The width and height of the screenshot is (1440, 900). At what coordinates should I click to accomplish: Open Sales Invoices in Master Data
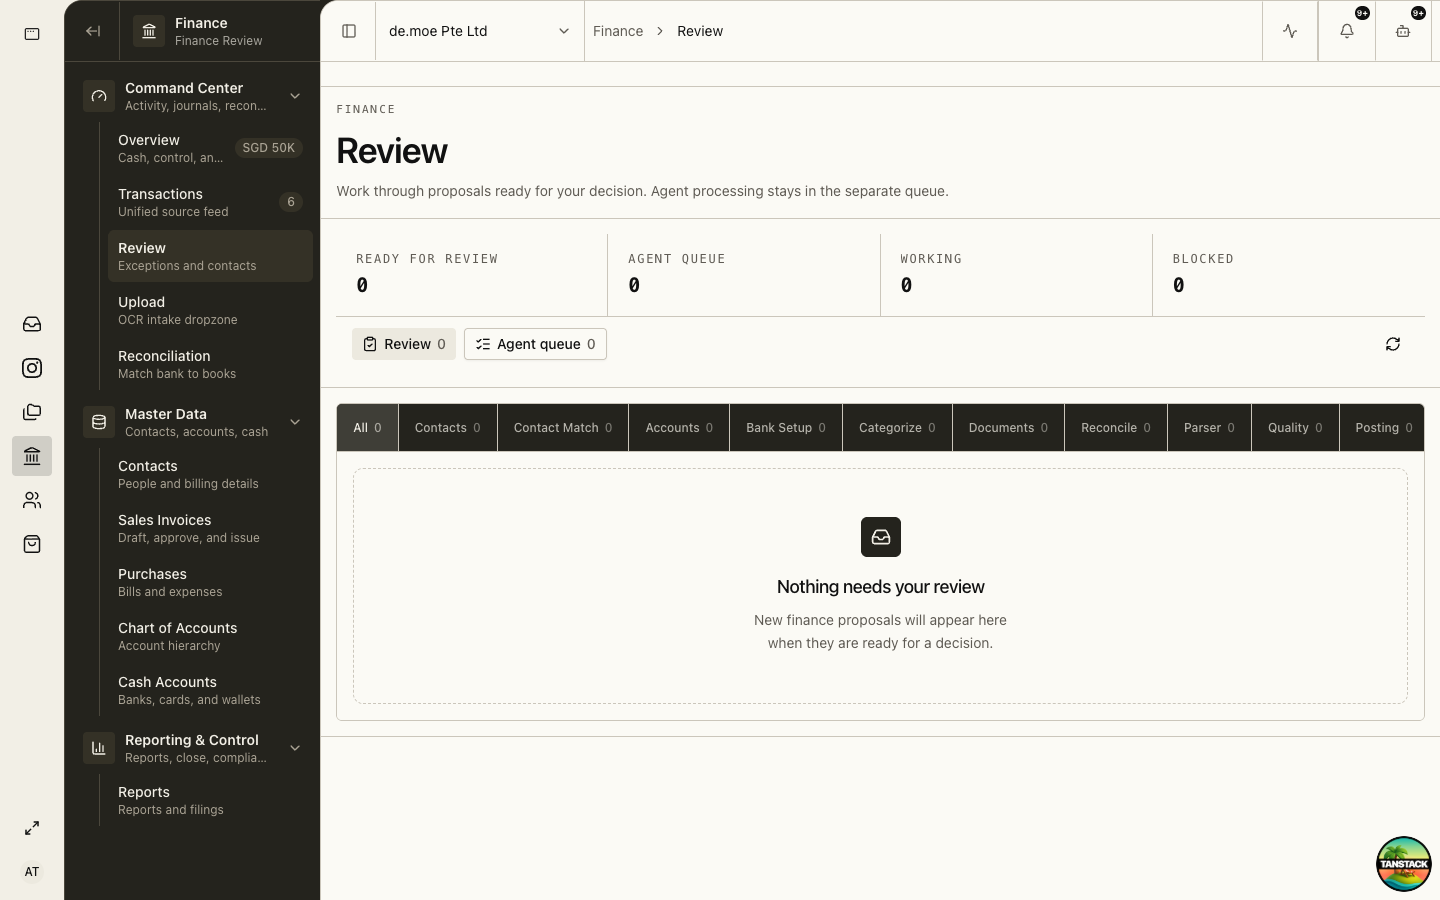click(210, 528)
